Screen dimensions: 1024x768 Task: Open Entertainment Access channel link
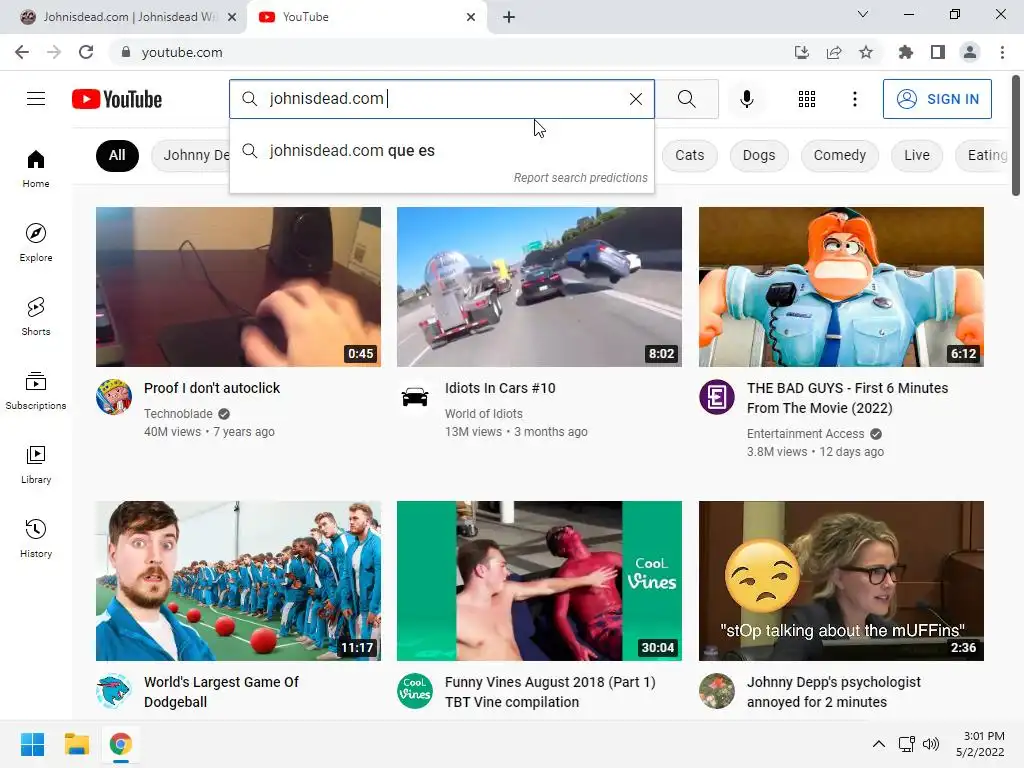click(805, 434)
